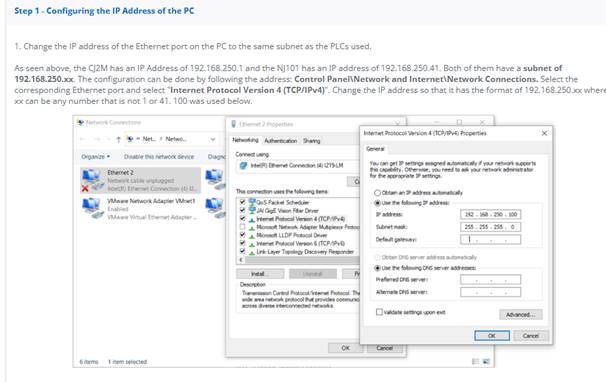Click the Subnet mask input field
The width and height of the screenshot is (606, 382).
point(490,227)
